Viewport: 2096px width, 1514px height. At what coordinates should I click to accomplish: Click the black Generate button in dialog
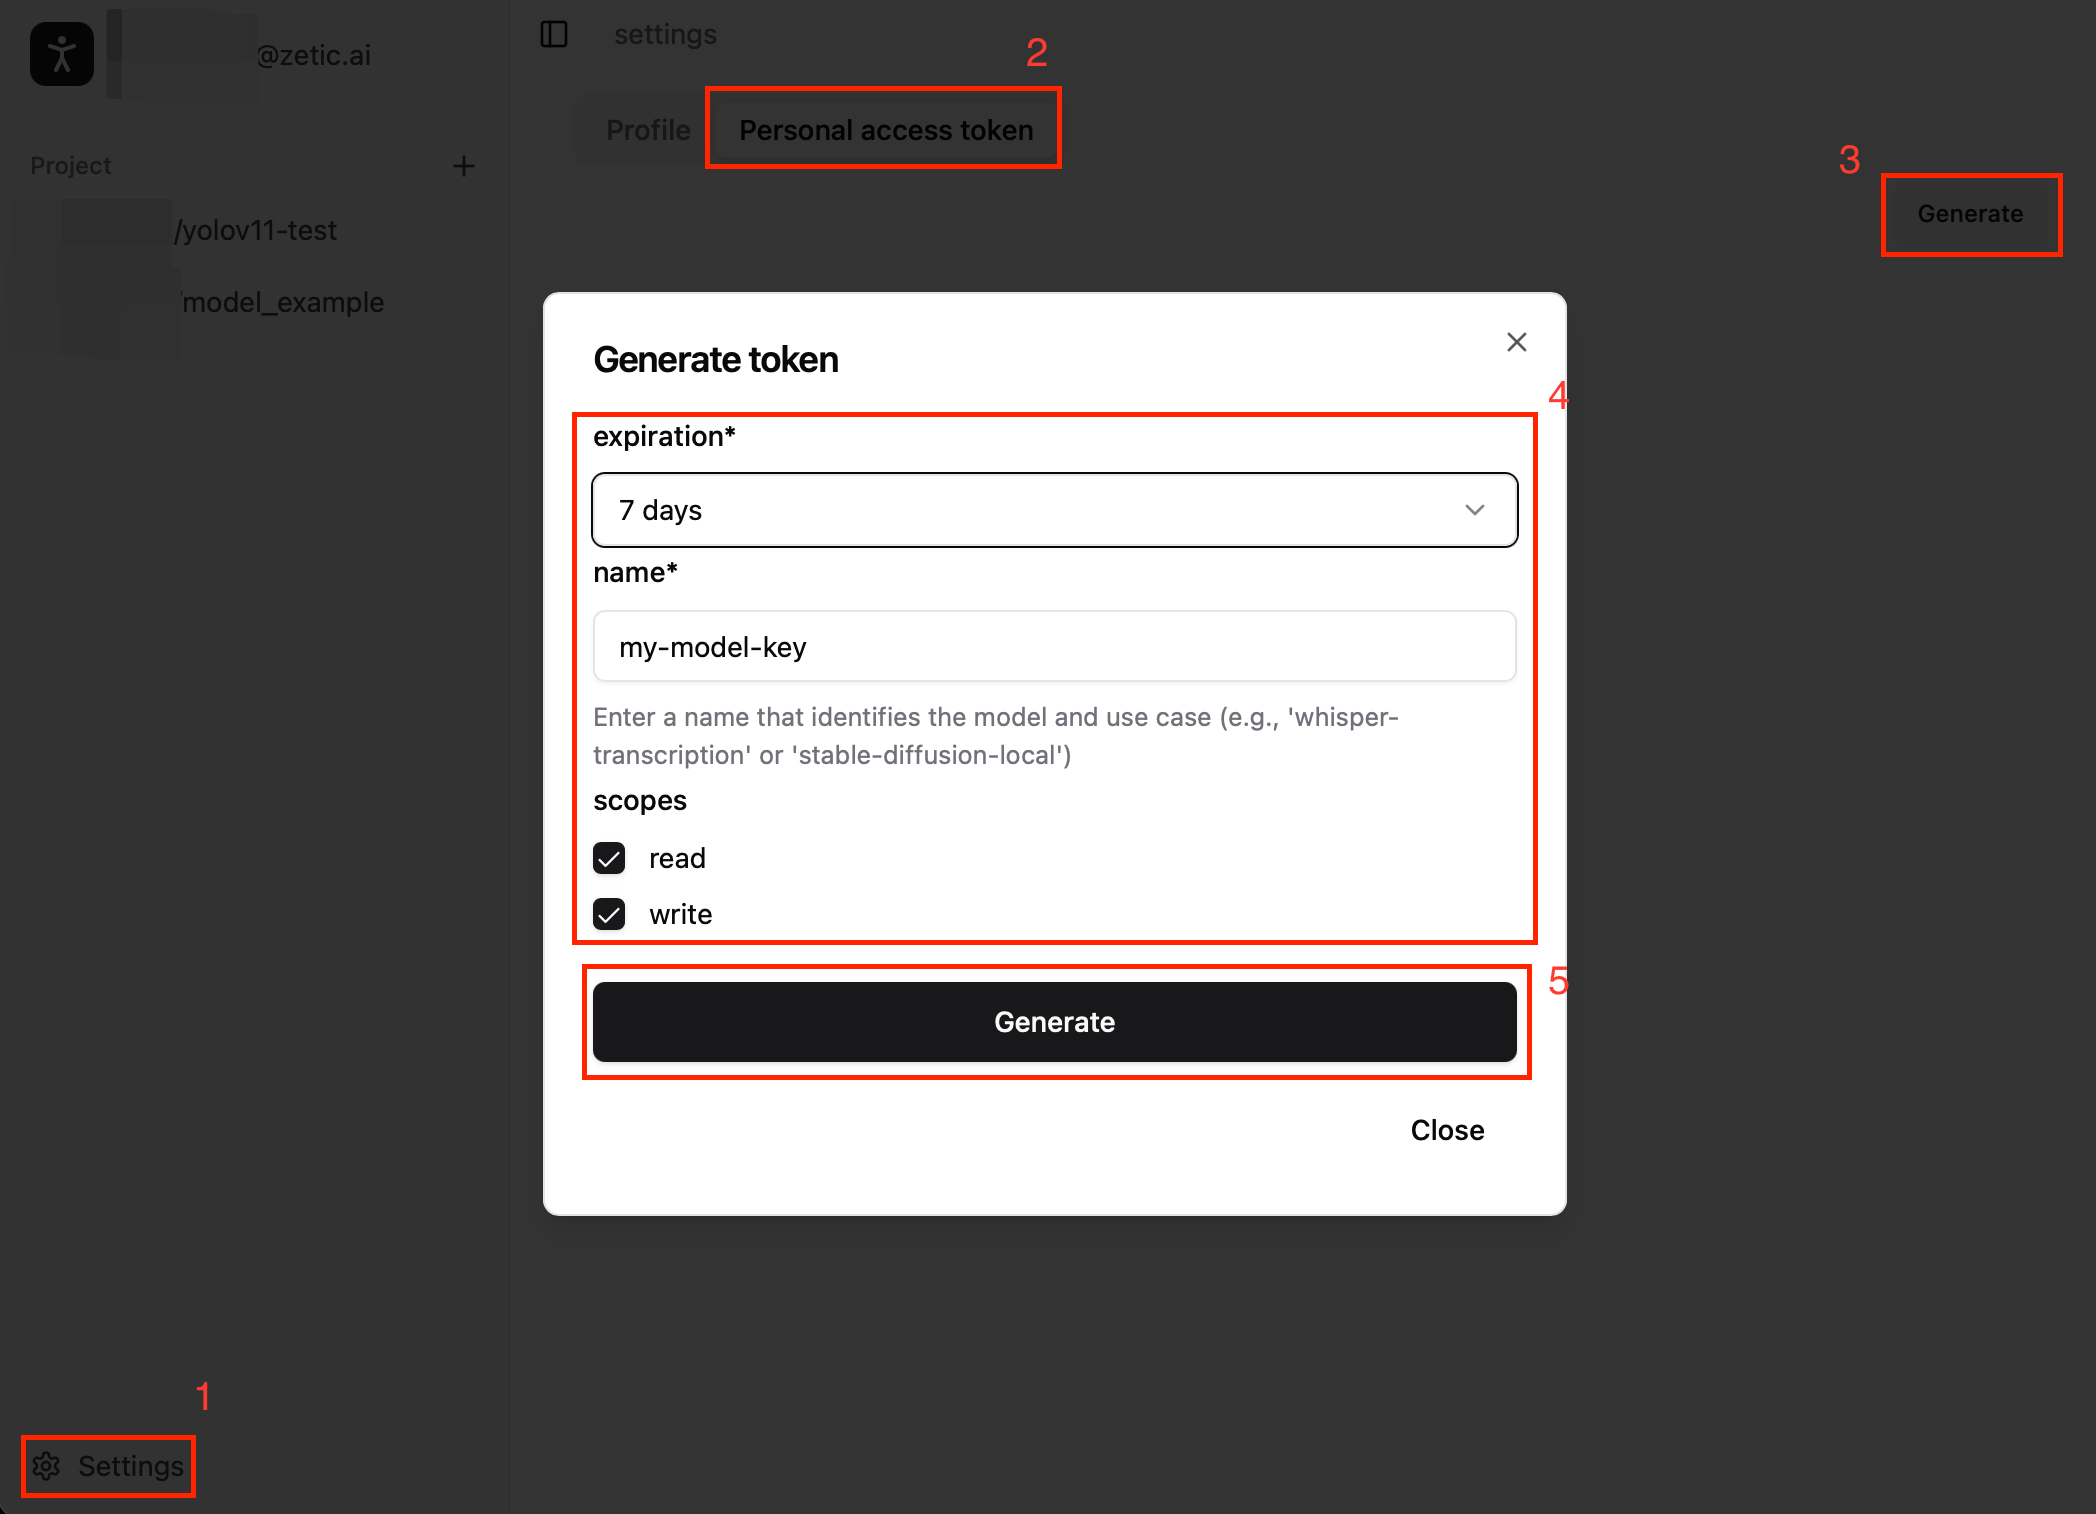(x=1055, y=1022)
